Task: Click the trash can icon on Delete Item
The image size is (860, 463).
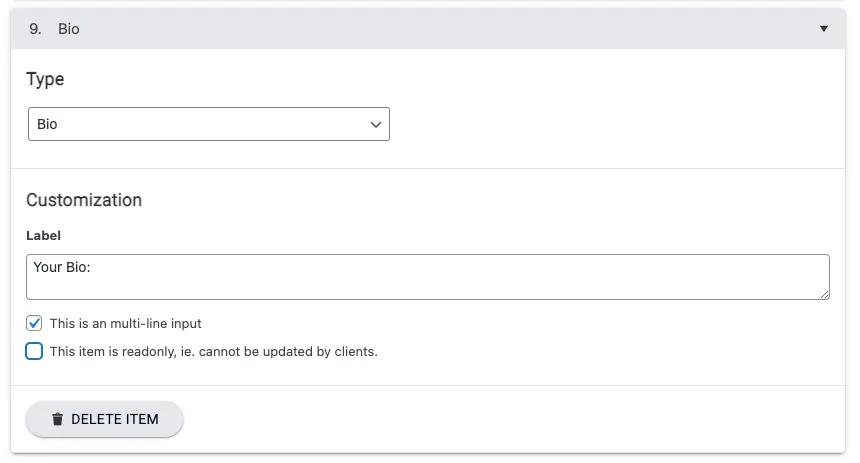Action: [x=57, y=419]
